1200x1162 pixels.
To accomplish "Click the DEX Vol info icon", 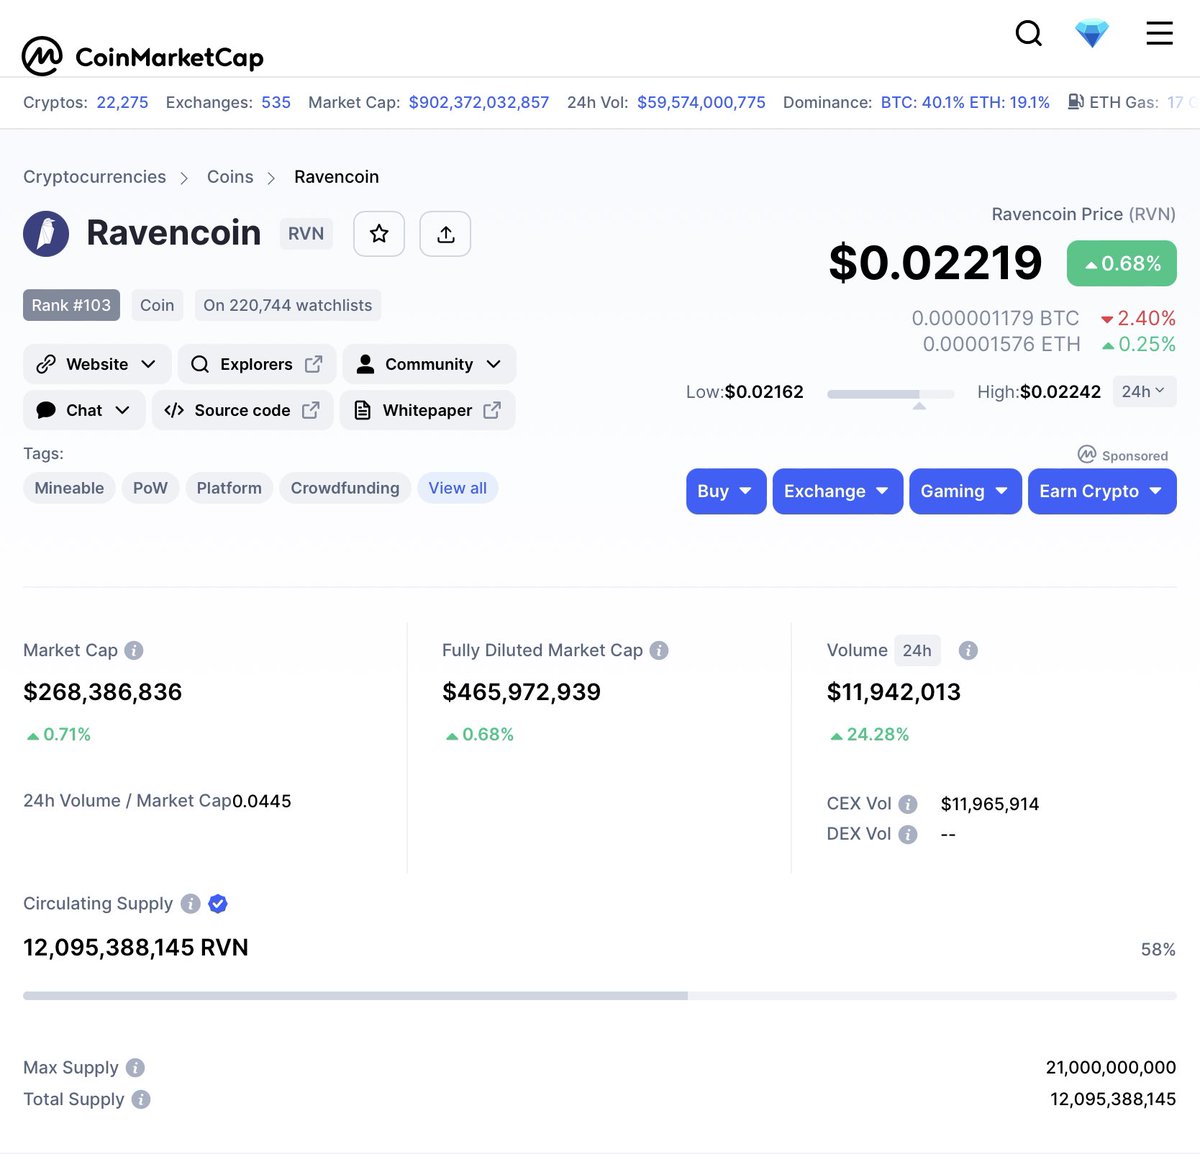I will (x=908, y=834).
